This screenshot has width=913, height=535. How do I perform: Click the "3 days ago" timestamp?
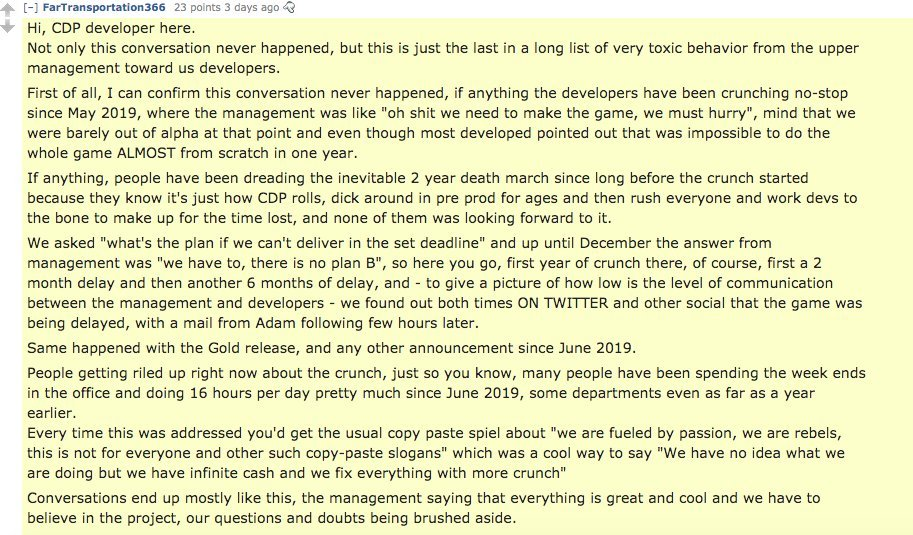(252, 8)
